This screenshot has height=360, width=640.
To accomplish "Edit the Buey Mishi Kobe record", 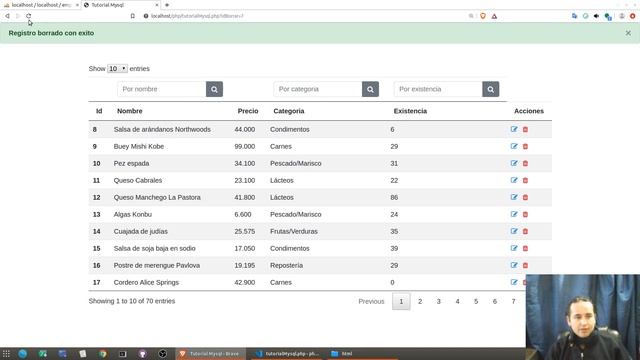I will [x=514, y=146].
